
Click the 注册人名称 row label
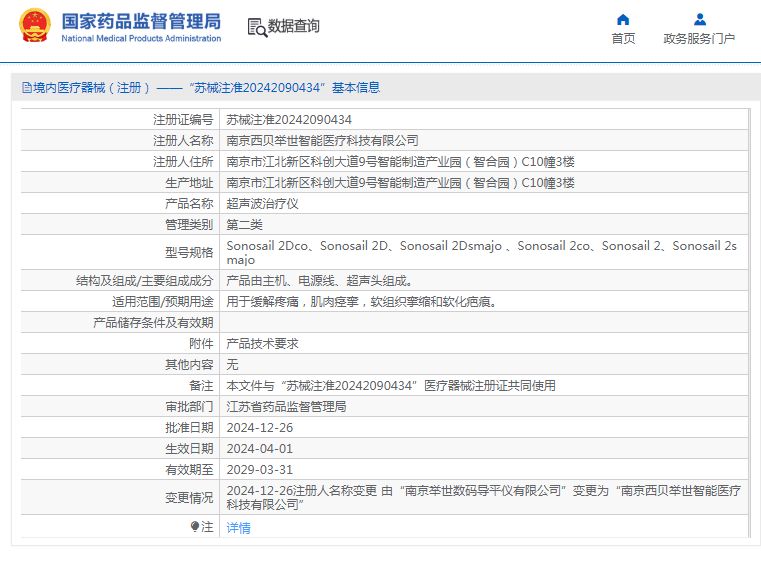click(183, 141)
